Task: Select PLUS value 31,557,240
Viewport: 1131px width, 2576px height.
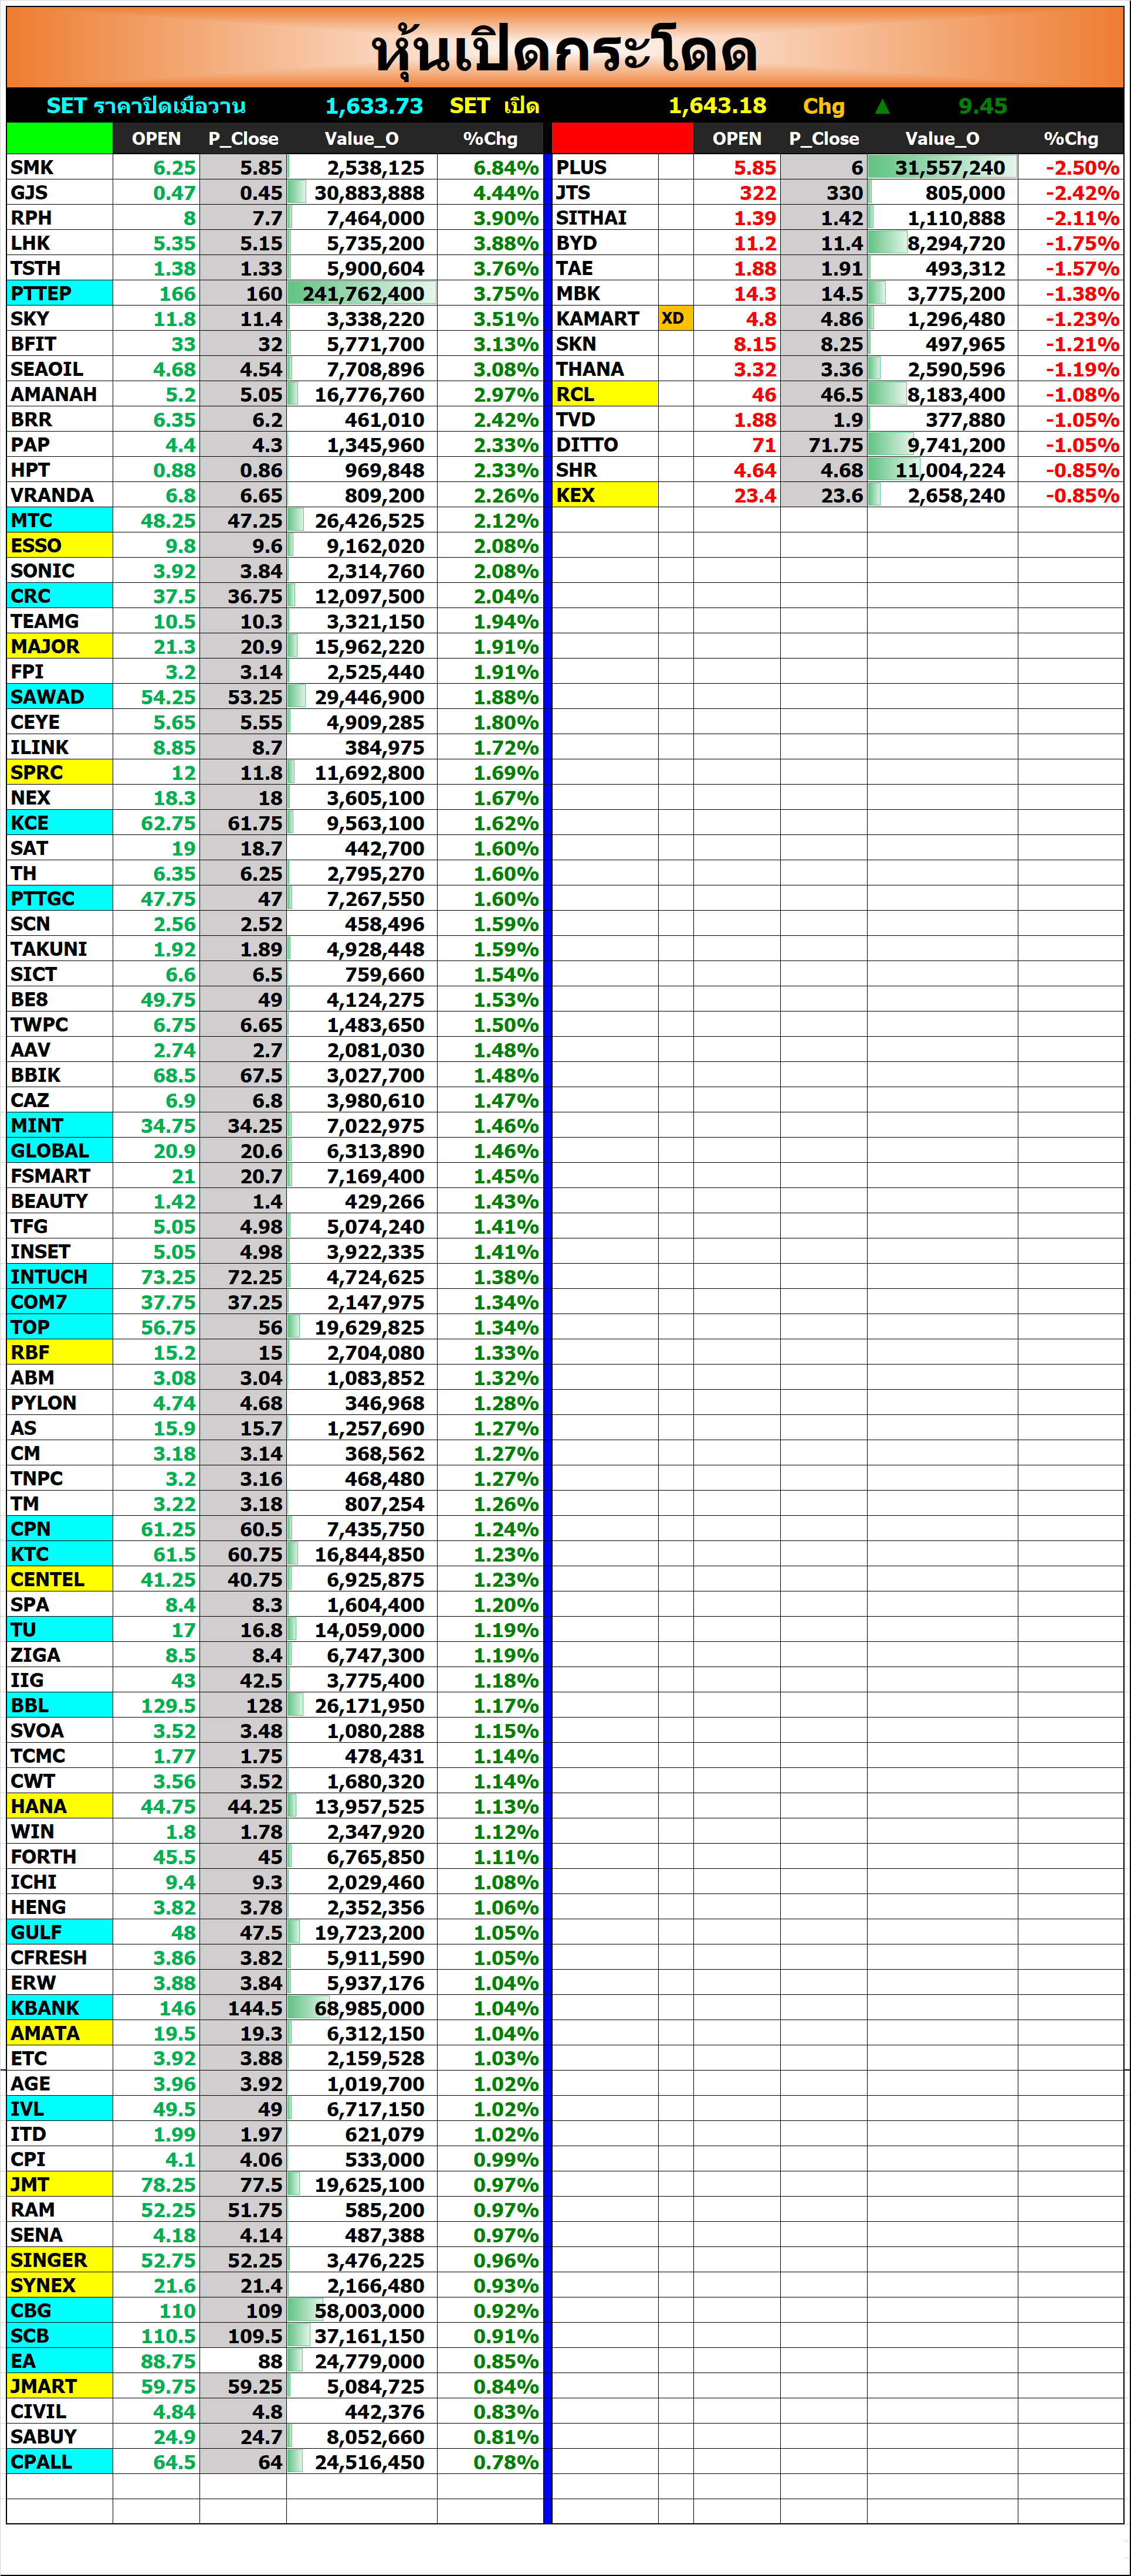Action: click(x=942, y=167)
